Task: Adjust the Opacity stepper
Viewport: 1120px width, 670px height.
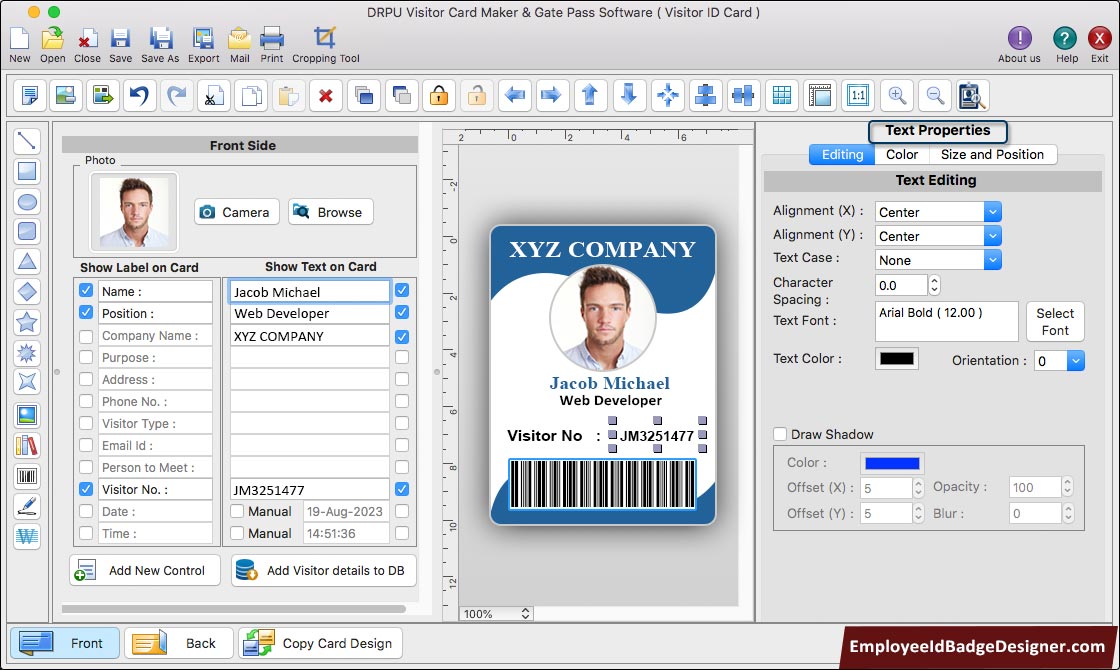Action: tap(1067, 487)
